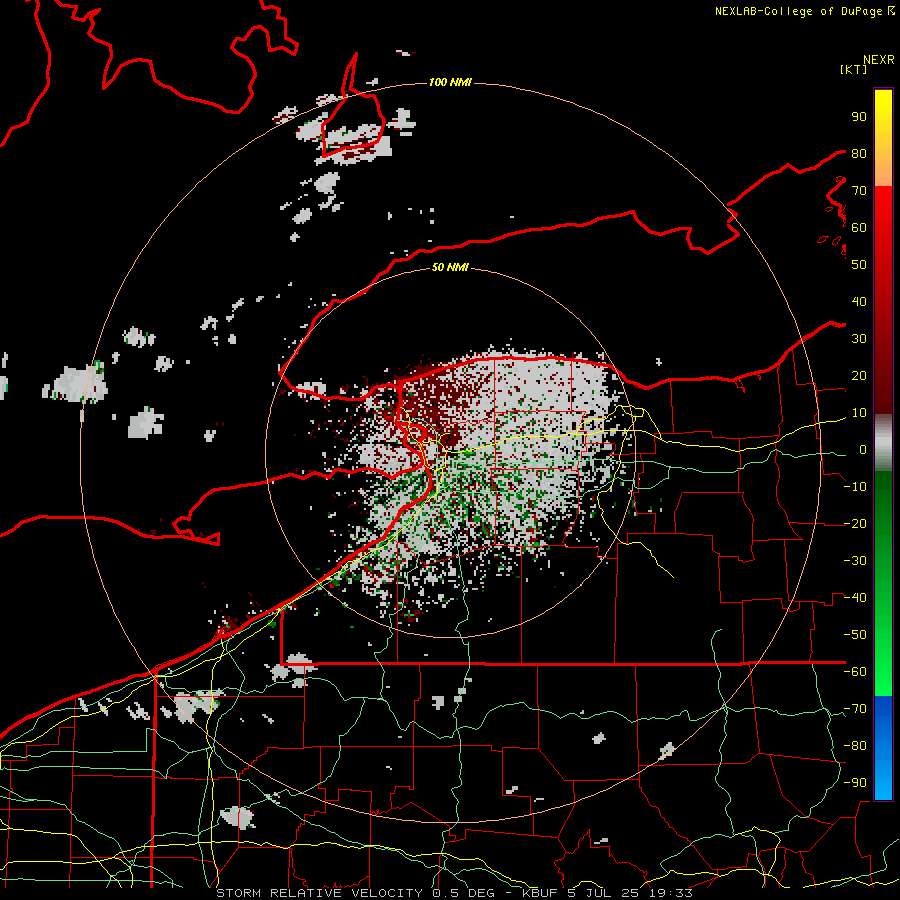Click the -90 value on velocity scale
Screen dimensions: 900x900
855,783
